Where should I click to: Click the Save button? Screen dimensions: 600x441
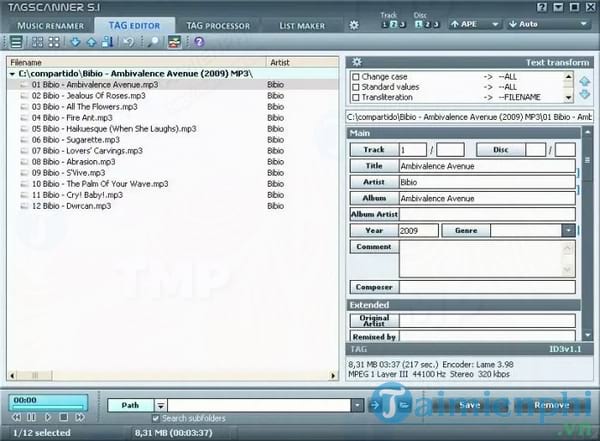click(x=470, y=405)
